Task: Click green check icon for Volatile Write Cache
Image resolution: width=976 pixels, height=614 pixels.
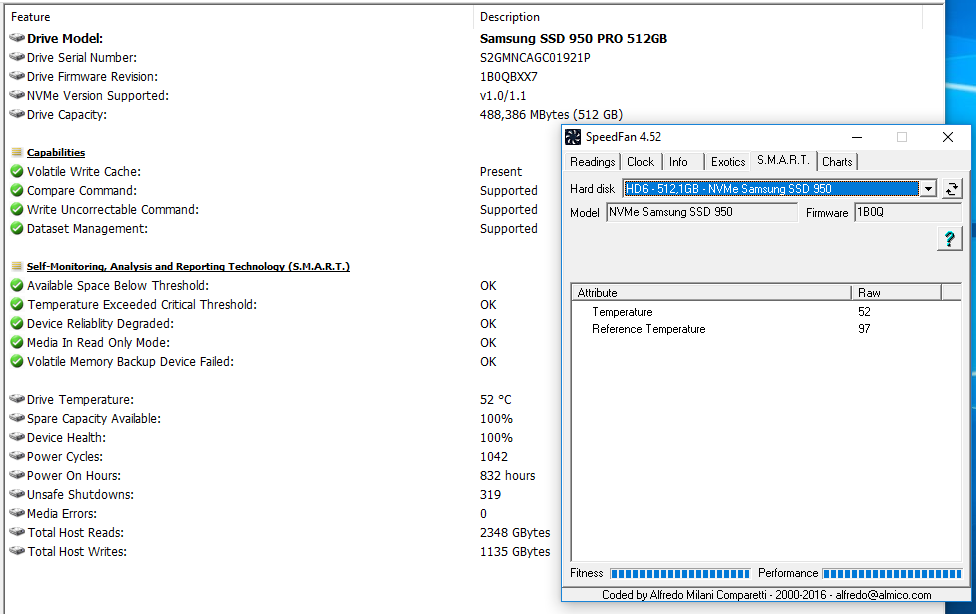Action: click(x=17, y=171)
